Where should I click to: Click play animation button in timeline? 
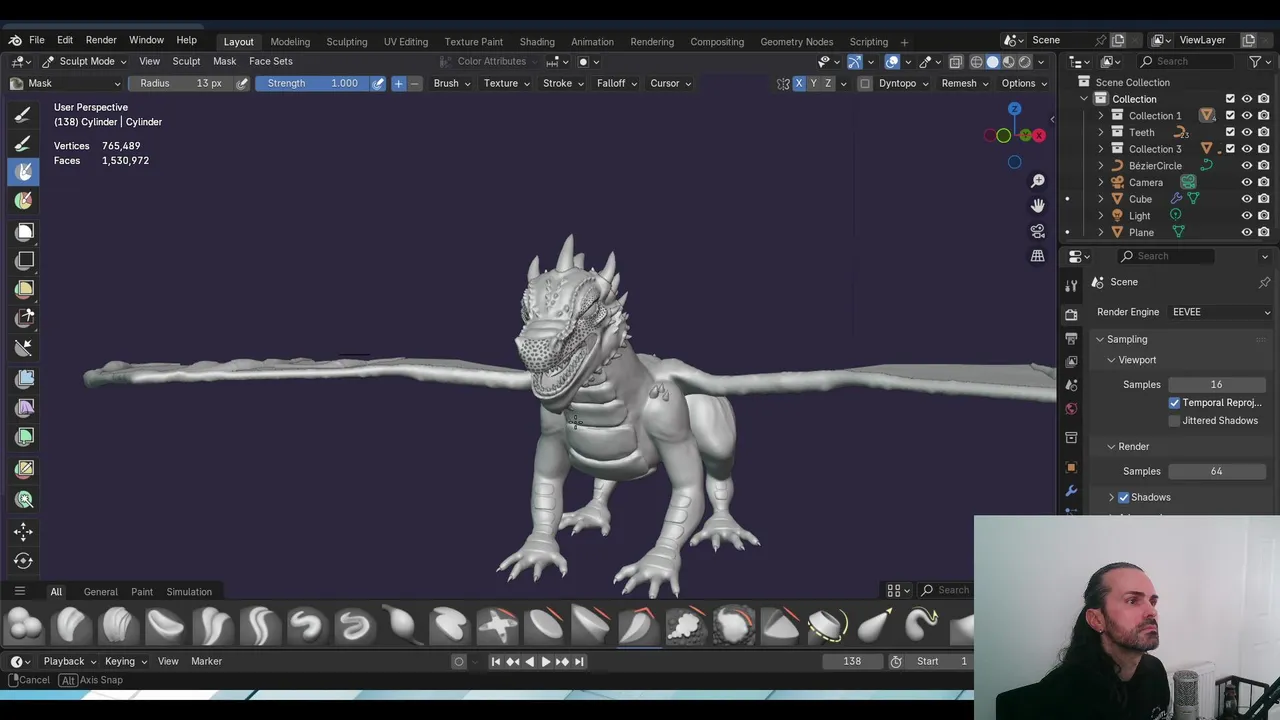[x=545, y=661]
